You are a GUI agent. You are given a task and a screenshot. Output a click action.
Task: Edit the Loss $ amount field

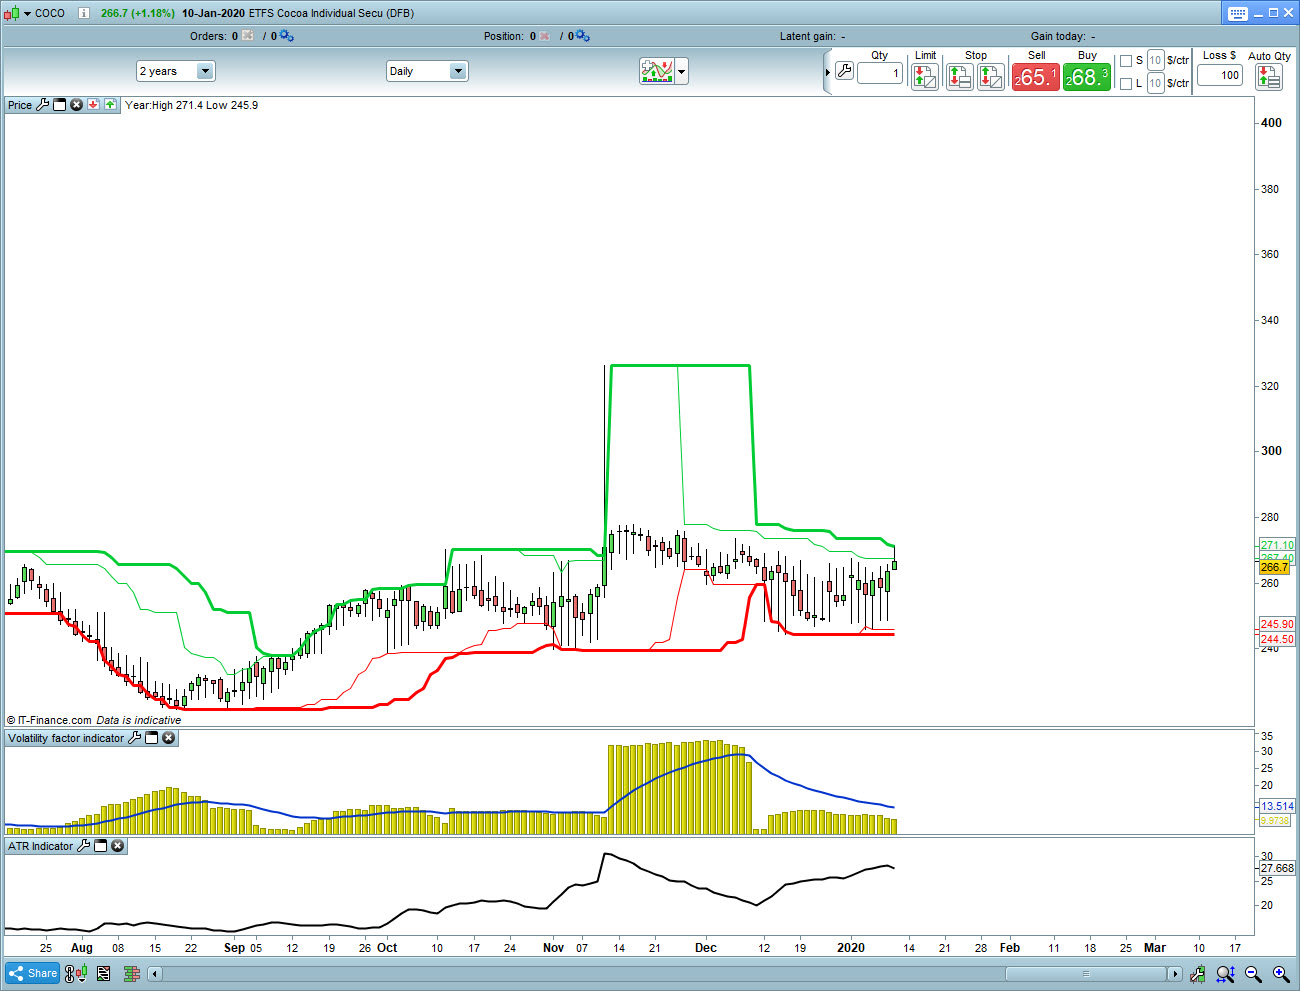[1220, 75]
